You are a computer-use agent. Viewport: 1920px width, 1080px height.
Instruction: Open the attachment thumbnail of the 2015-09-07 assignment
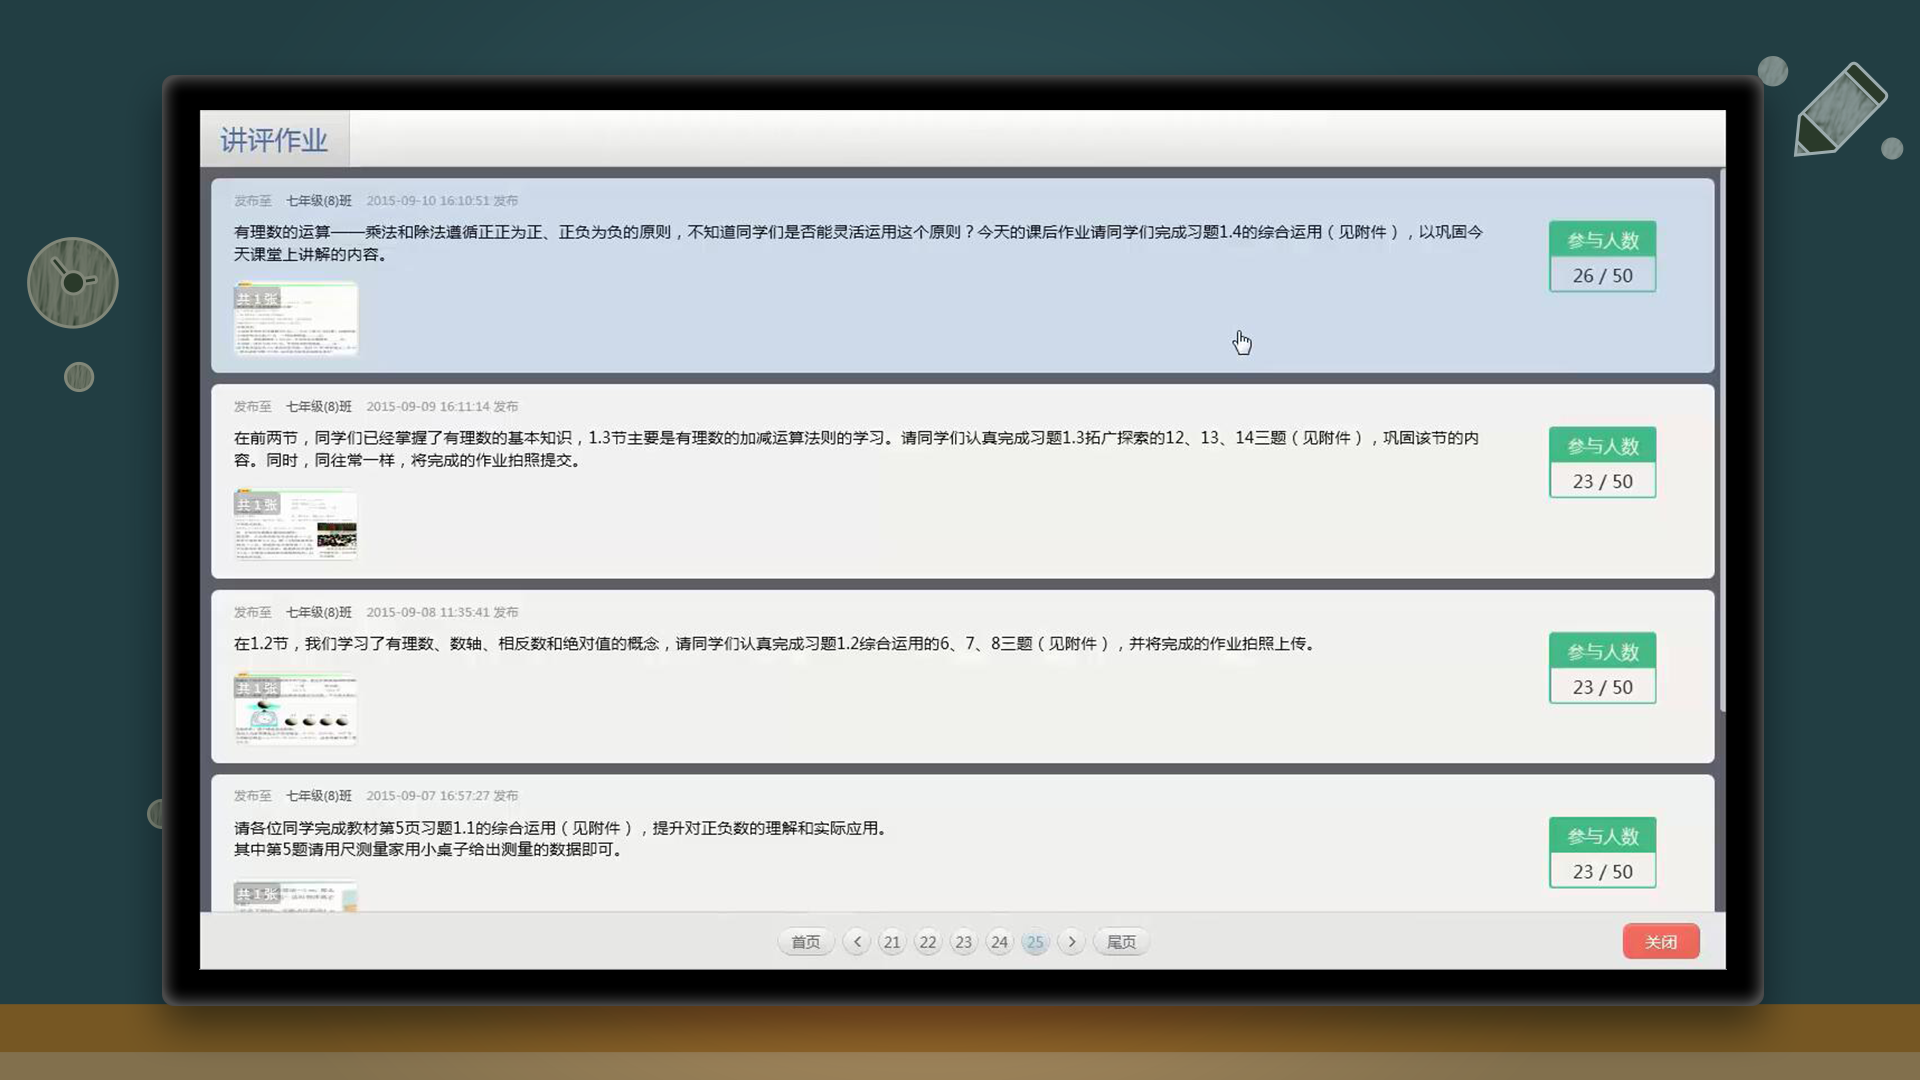pyautogui.click(x=296, y=896)
